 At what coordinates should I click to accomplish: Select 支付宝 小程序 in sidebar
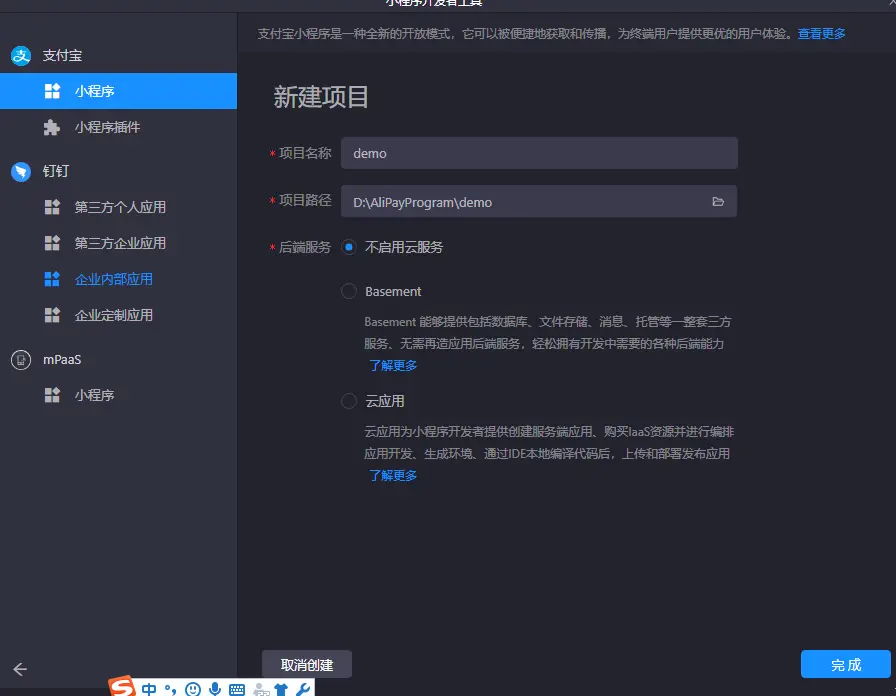coord(118,91)
